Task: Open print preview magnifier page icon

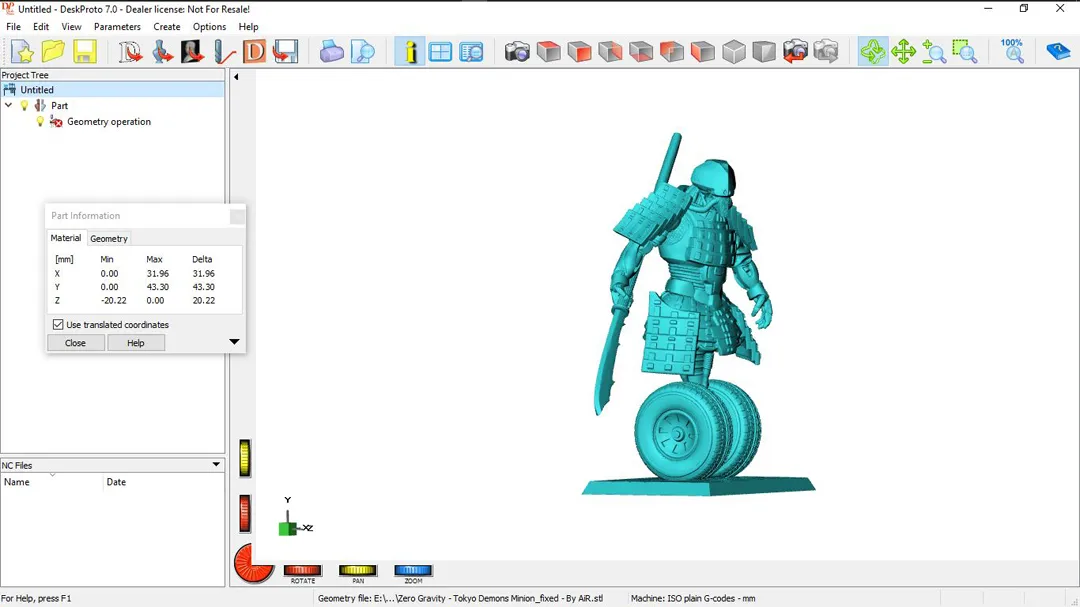Action: coord(362,52)
